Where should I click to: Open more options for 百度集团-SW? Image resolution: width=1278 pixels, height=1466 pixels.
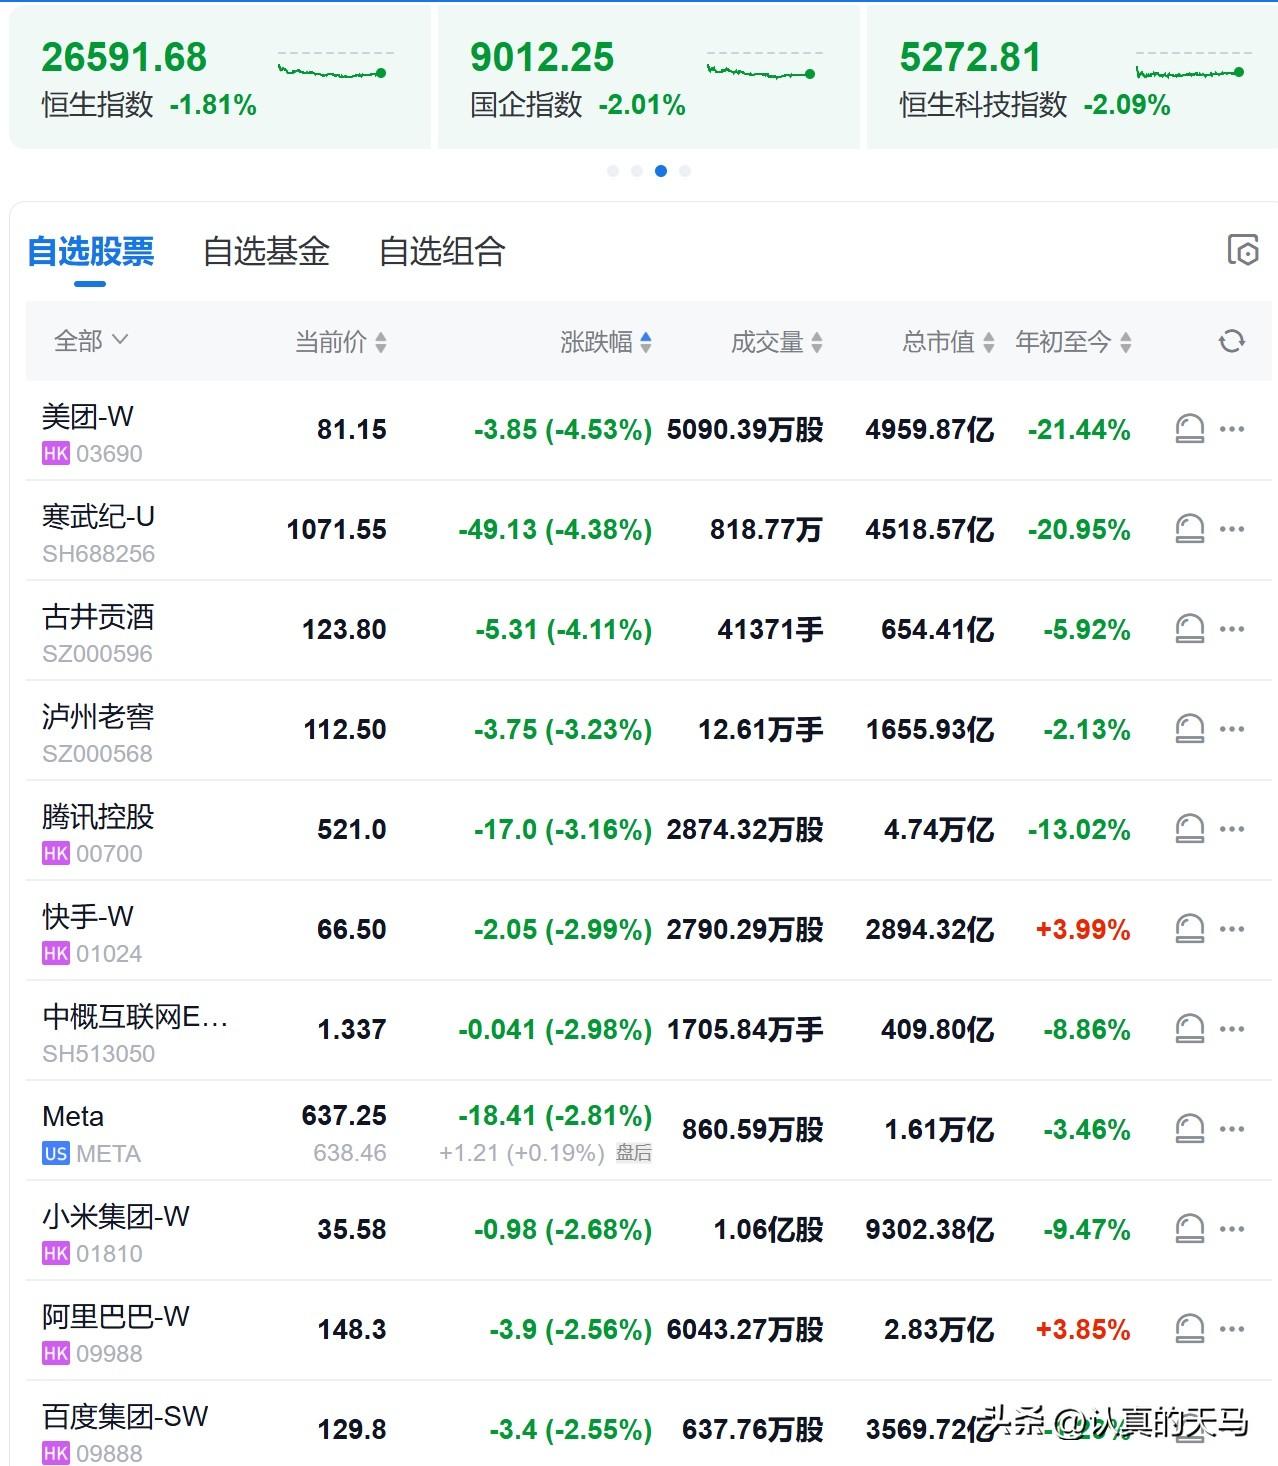[1231, 1429]
